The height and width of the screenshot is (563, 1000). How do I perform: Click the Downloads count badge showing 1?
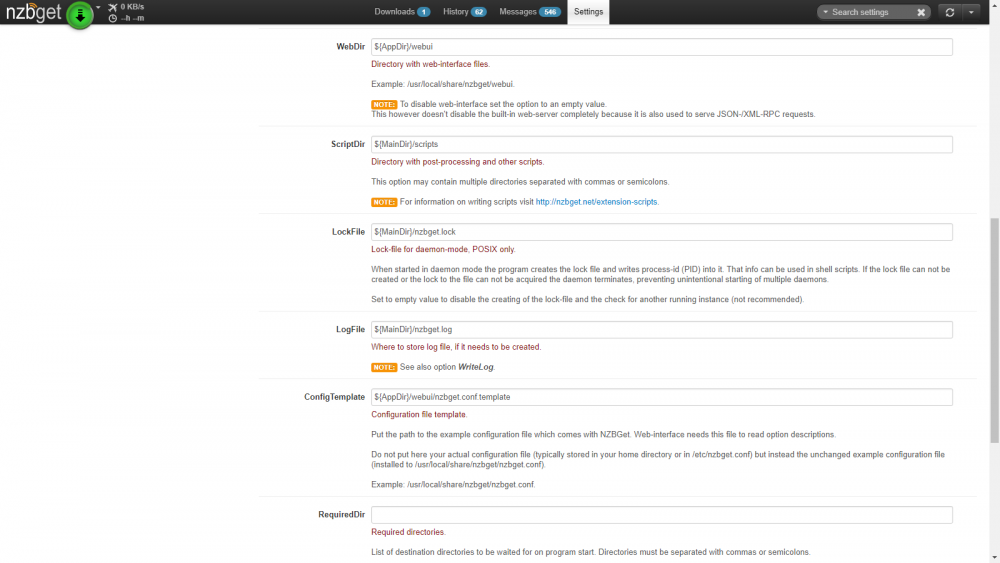(x=423, y=12)
